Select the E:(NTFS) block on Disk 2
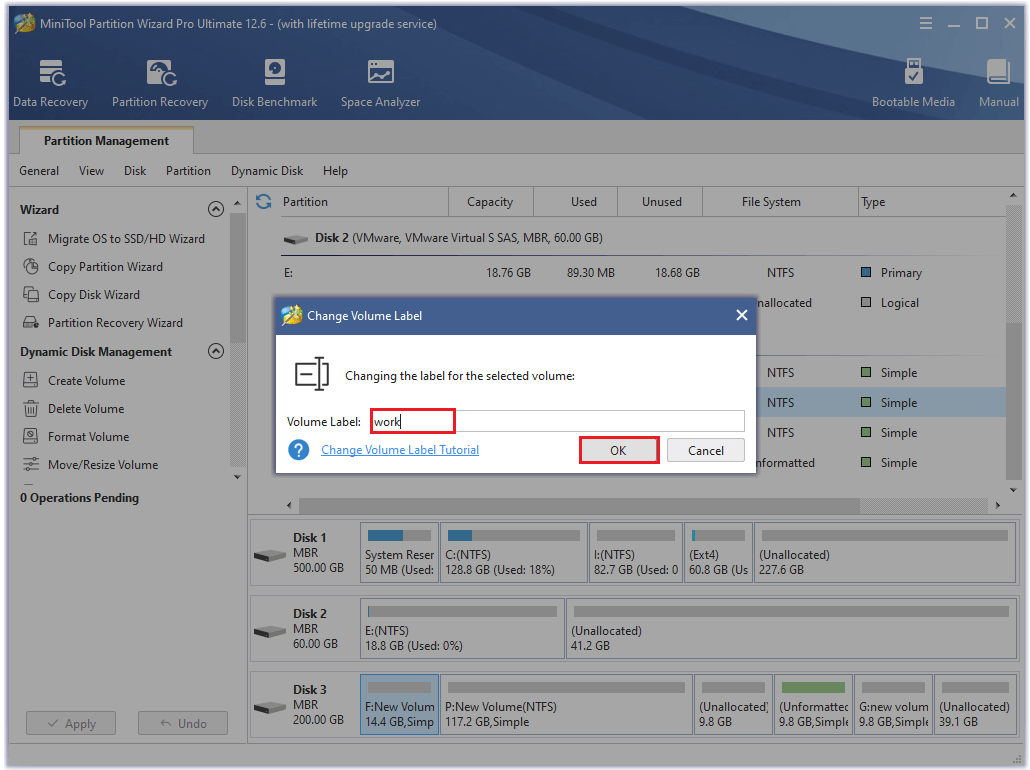 pyautogui.click(x=462, y=628)
